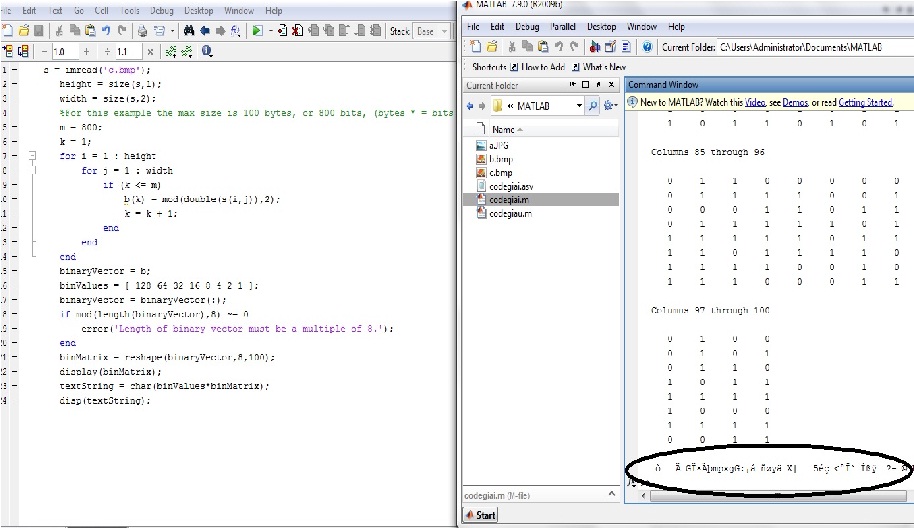Open the gear actions dropdown in Current Folder
914x528 pixels.
coord(610,105)
